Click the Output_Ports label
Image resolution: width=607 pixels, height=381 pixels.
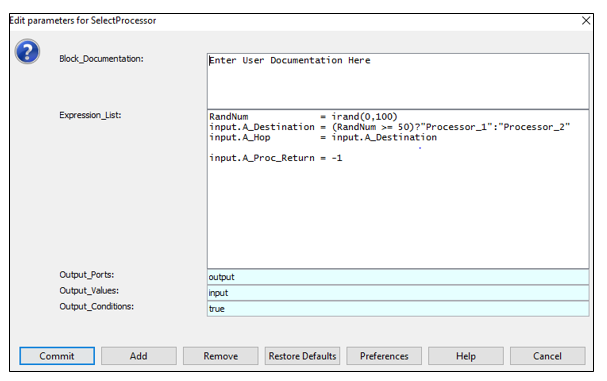(x=87, y=275)
